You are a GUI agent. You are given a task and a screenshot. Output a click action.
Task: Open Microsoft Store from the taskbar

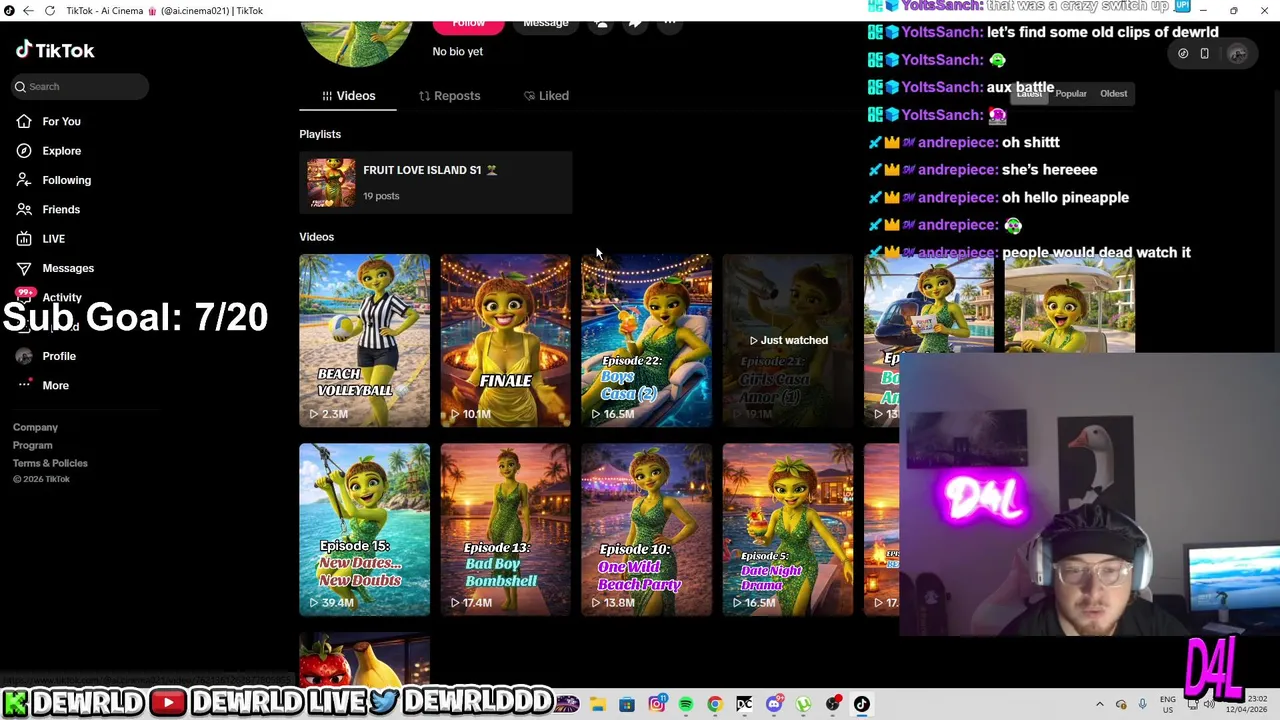coord(626,704)
